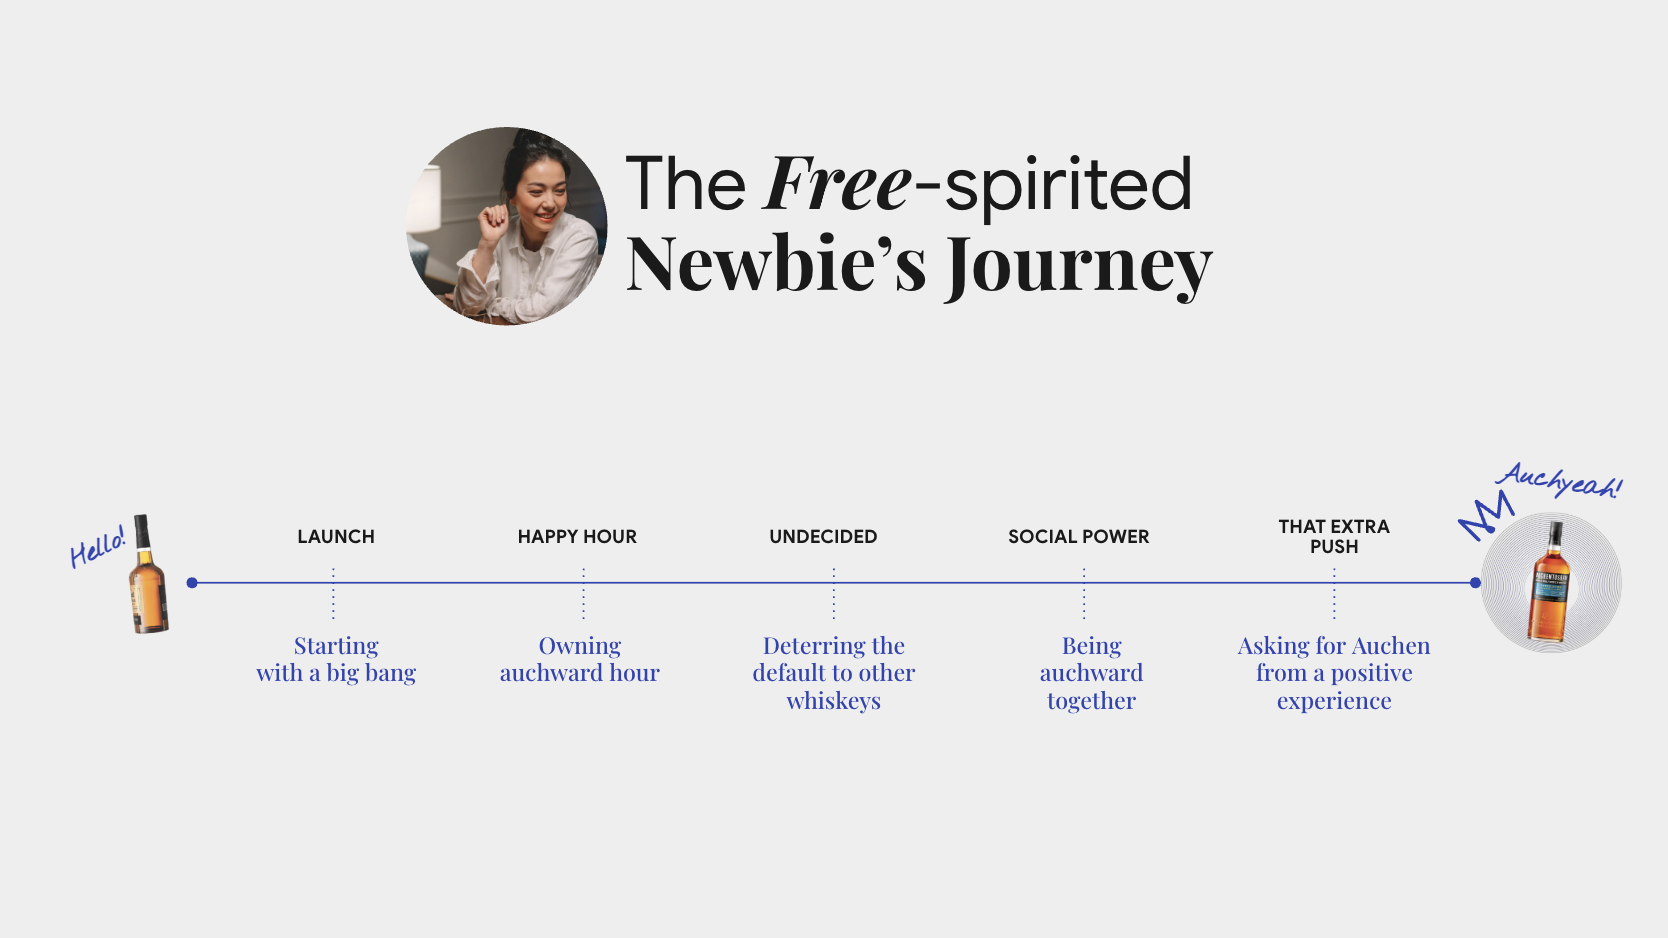Screen dimensions: 1668x938
Task: Click "Starting with a big bang" text
Action: coord(336,659)
